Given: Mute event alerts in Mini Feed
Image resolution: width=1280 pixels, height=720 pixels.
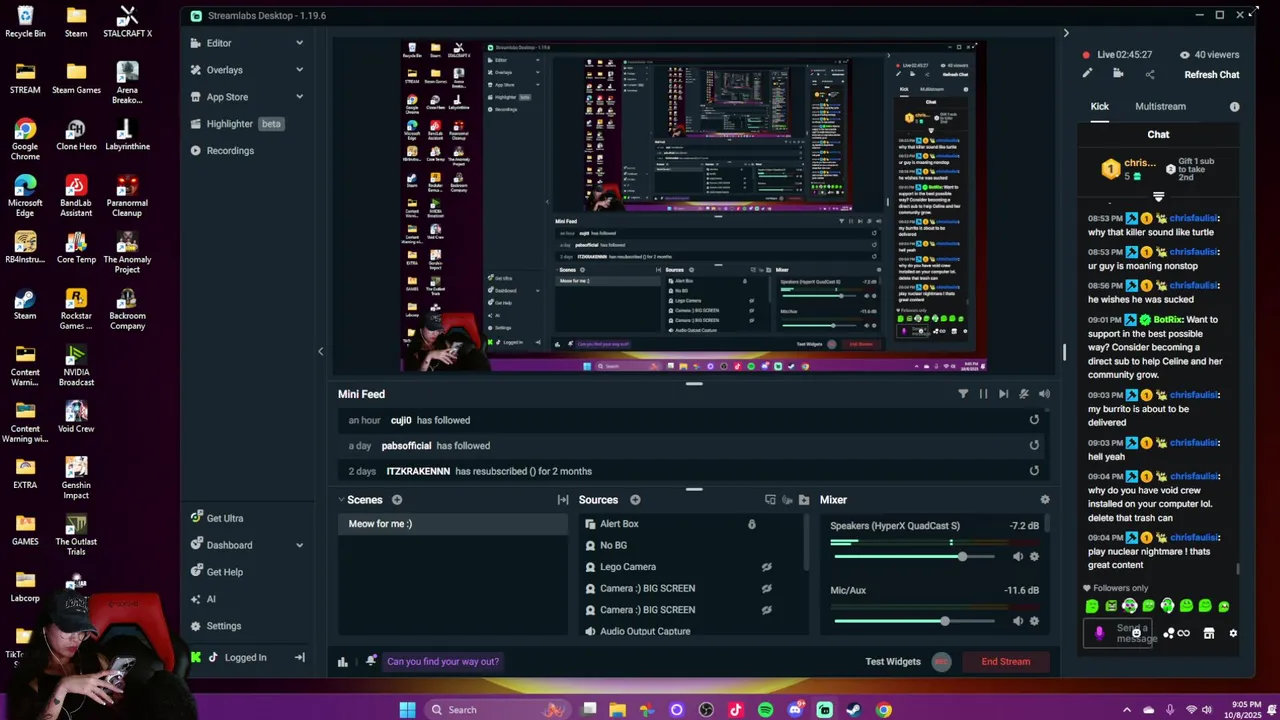Looking at the screenshot, I should 1024,394.
